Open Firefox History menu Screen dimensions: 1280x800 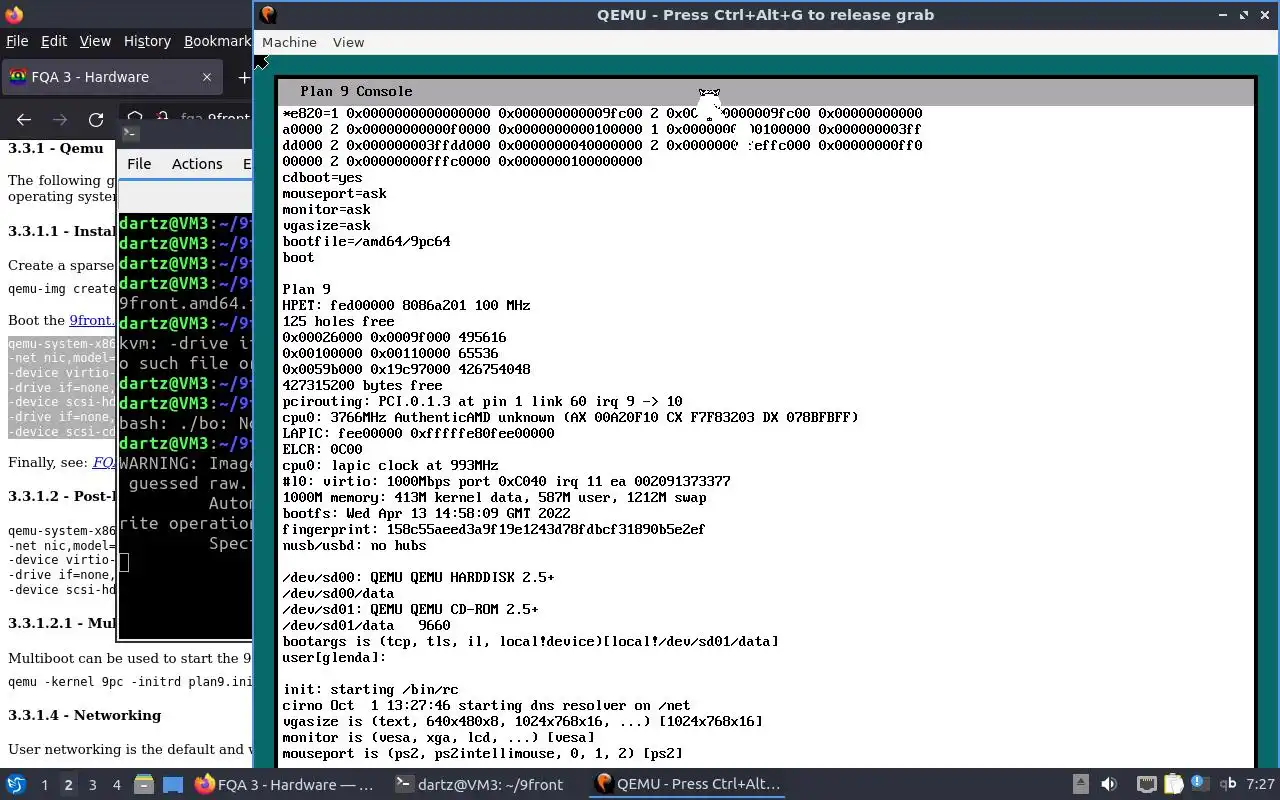click(147, 41)
